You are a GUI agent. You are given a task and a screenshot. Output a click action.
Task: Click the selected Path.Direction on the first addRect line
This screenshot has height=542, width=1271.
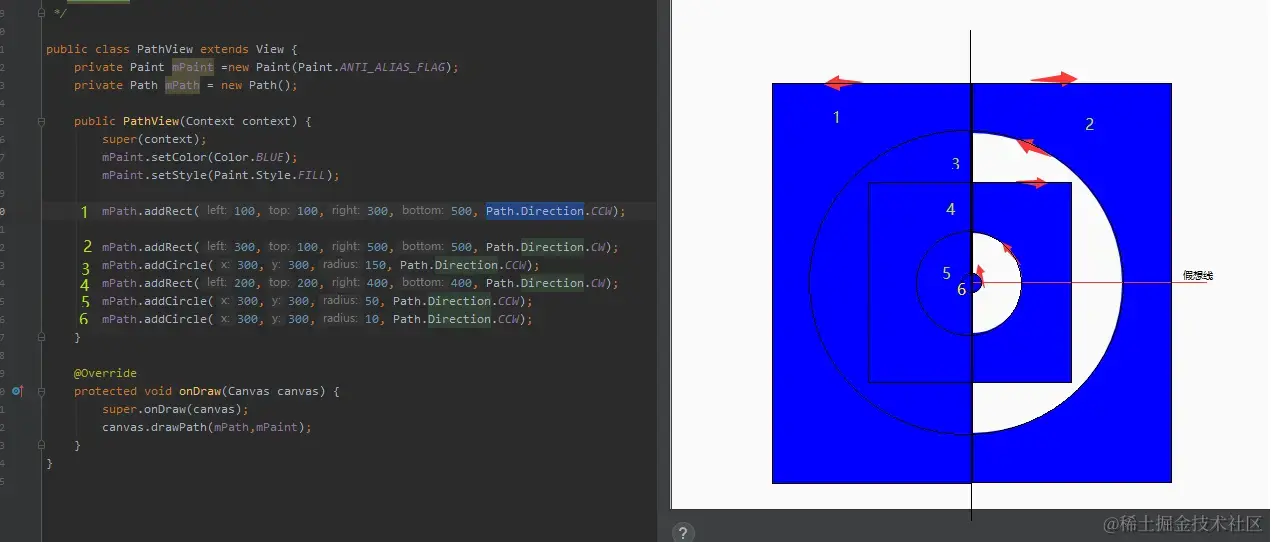tap(535, 211)
